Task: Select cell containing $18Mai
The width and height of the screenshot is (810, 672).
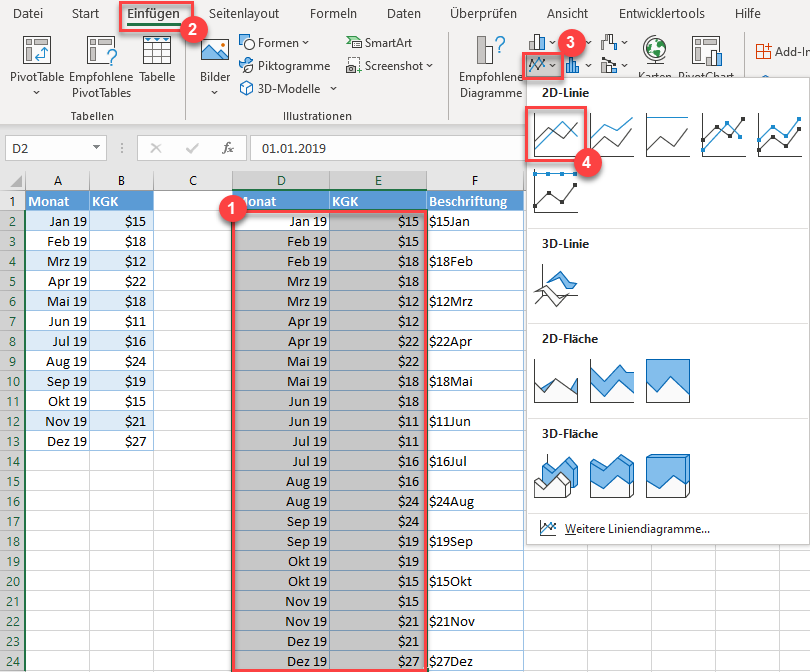Action: 475,381
